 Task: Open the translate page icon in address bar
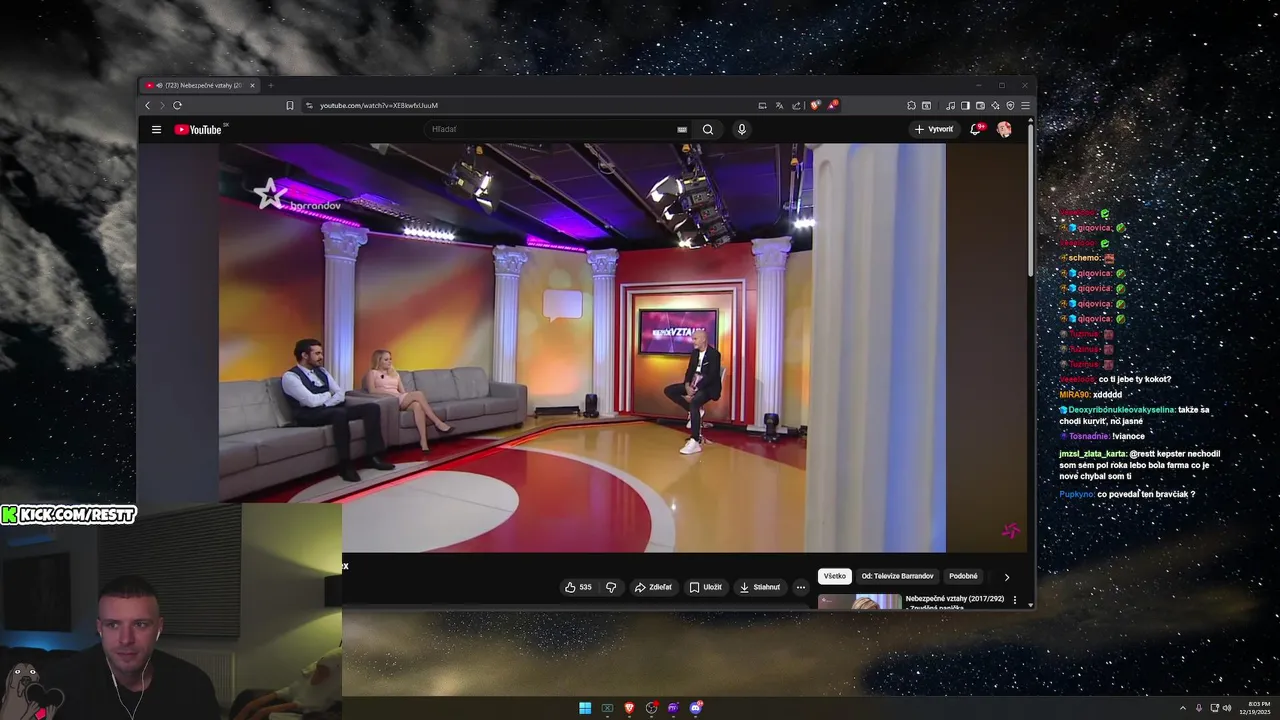(779, 105)
